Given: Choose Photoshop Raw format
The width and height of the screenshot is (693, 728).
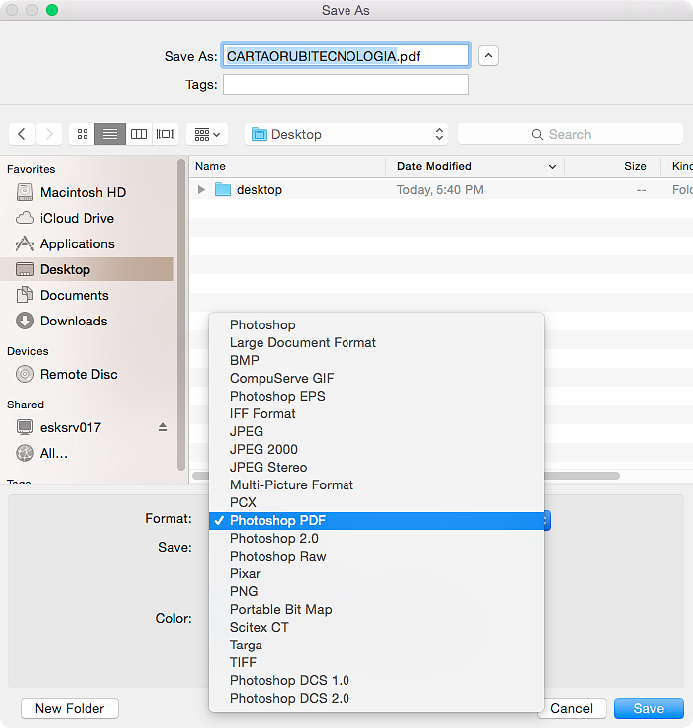Looking at the screenshot, I should [376, 556].
